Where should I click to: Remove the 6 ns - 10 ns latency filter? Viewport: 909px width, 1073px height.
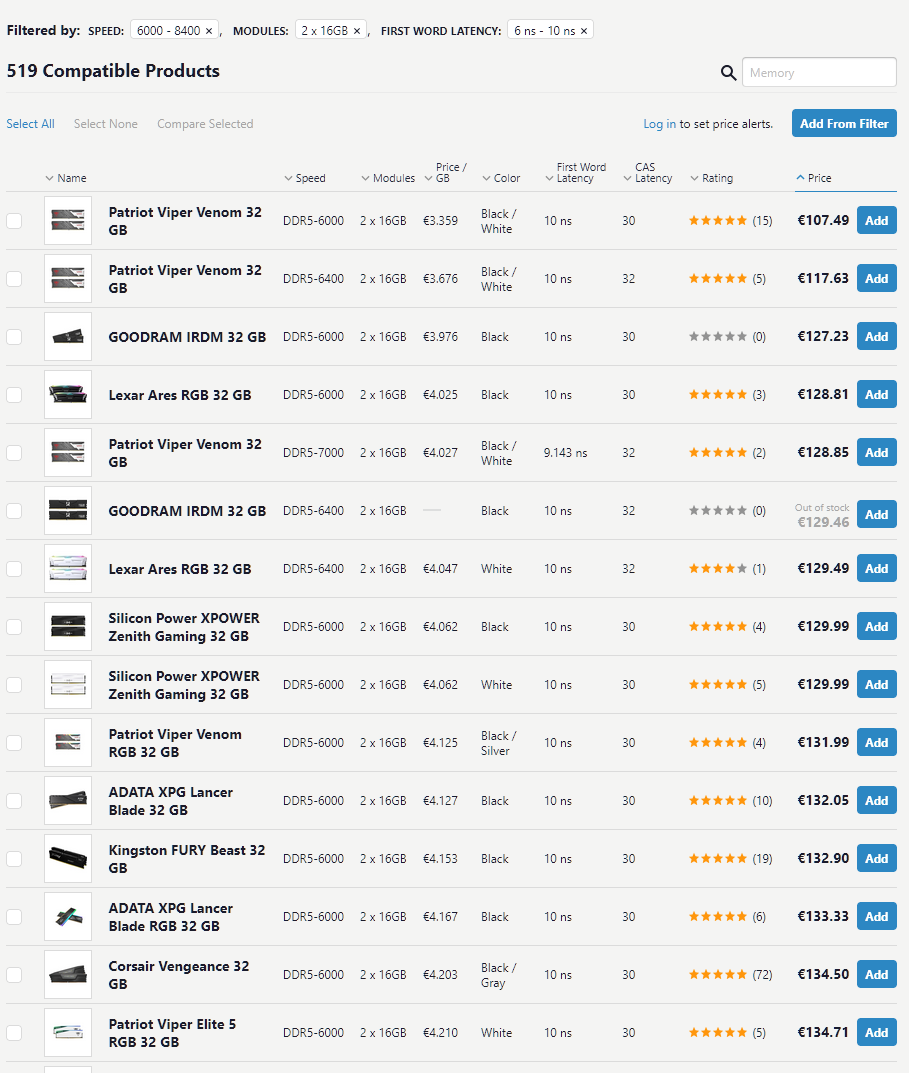(x=584, y=31)
